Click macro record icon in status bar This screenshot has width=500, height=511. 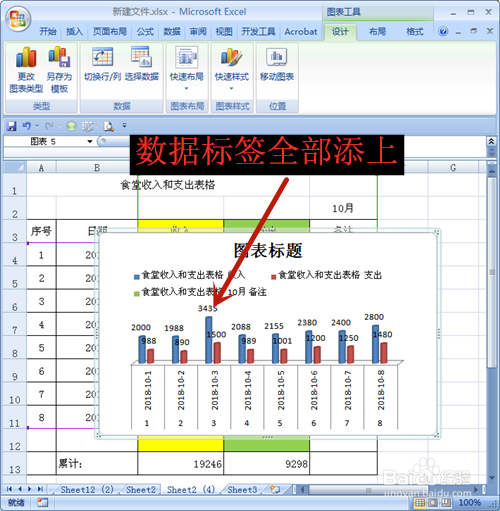tap(42, 502)
